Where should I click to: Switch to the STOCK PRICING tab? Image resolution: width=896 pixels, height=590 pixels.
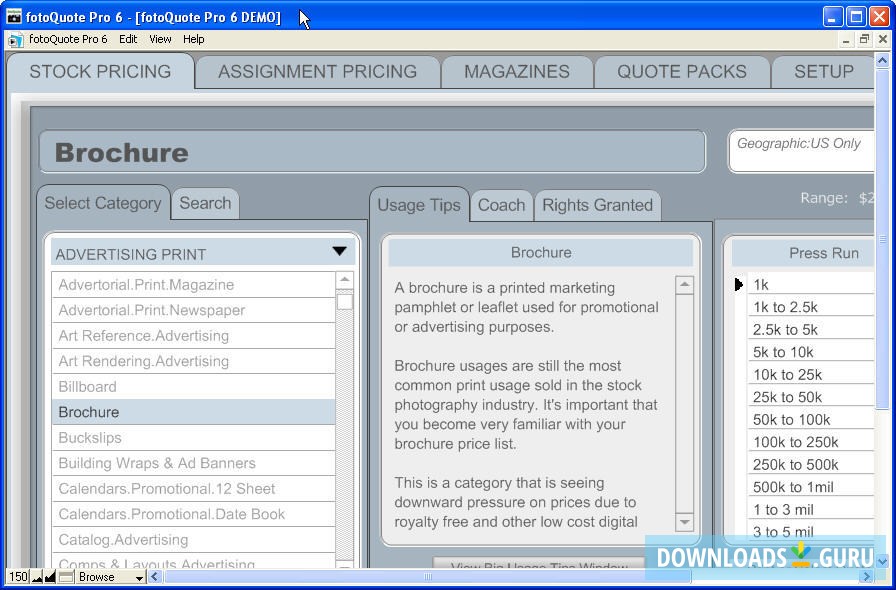[100, 71]
